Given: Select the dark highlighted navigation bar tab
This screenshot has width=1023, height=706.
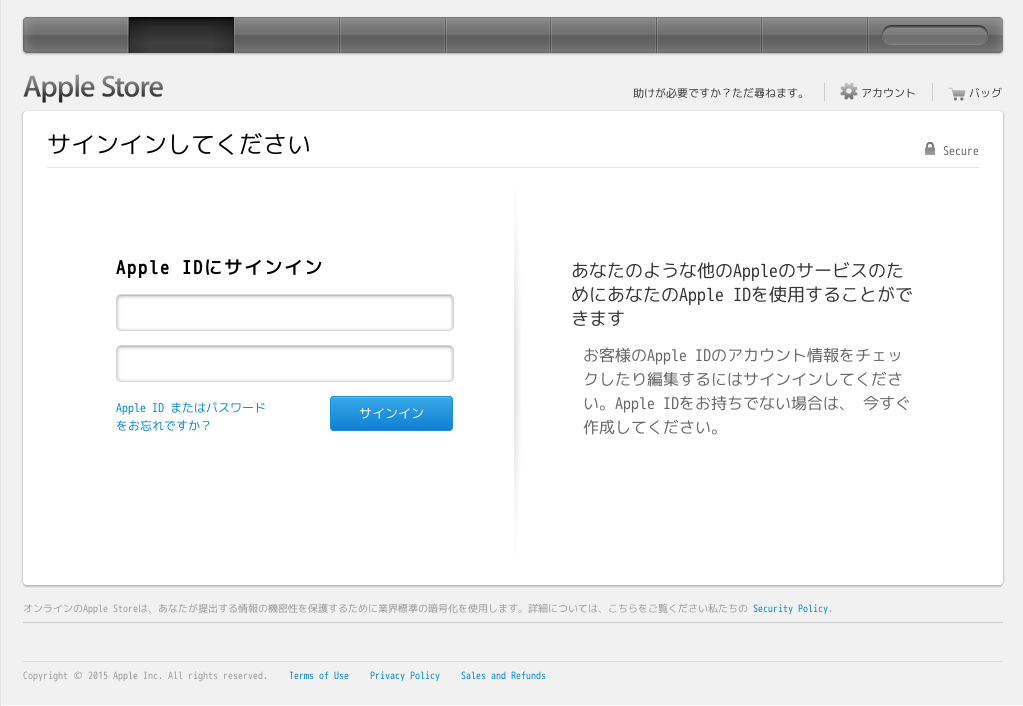Looking at the screenshot, I should [181, 35].
